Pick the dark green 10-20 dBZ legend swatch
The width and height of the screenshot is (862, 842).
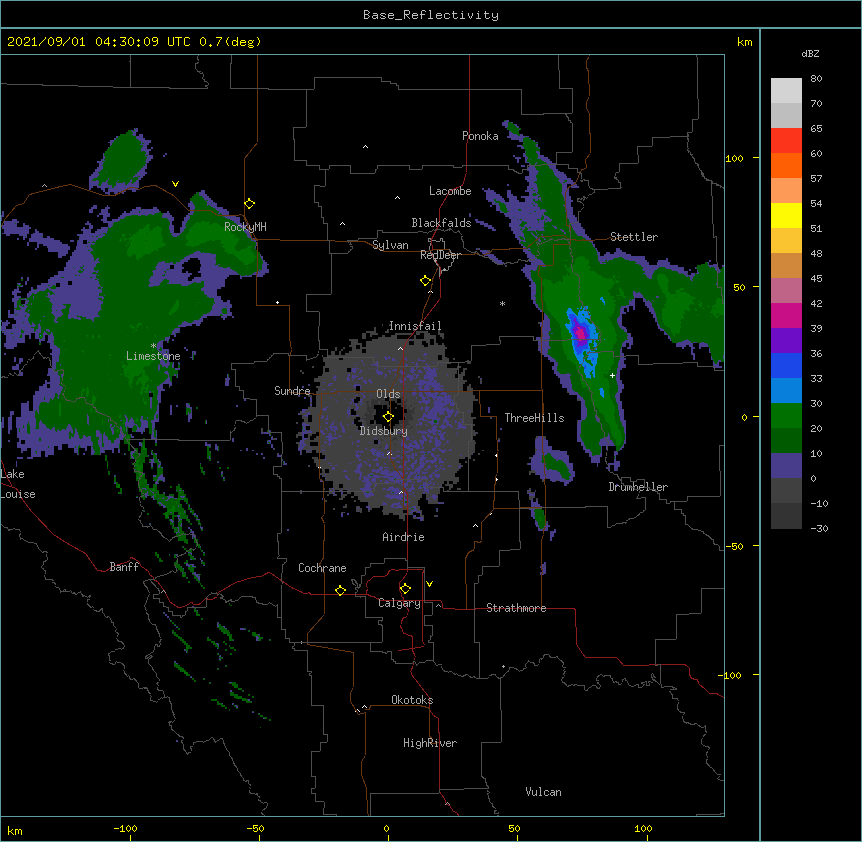click(786, 441)
